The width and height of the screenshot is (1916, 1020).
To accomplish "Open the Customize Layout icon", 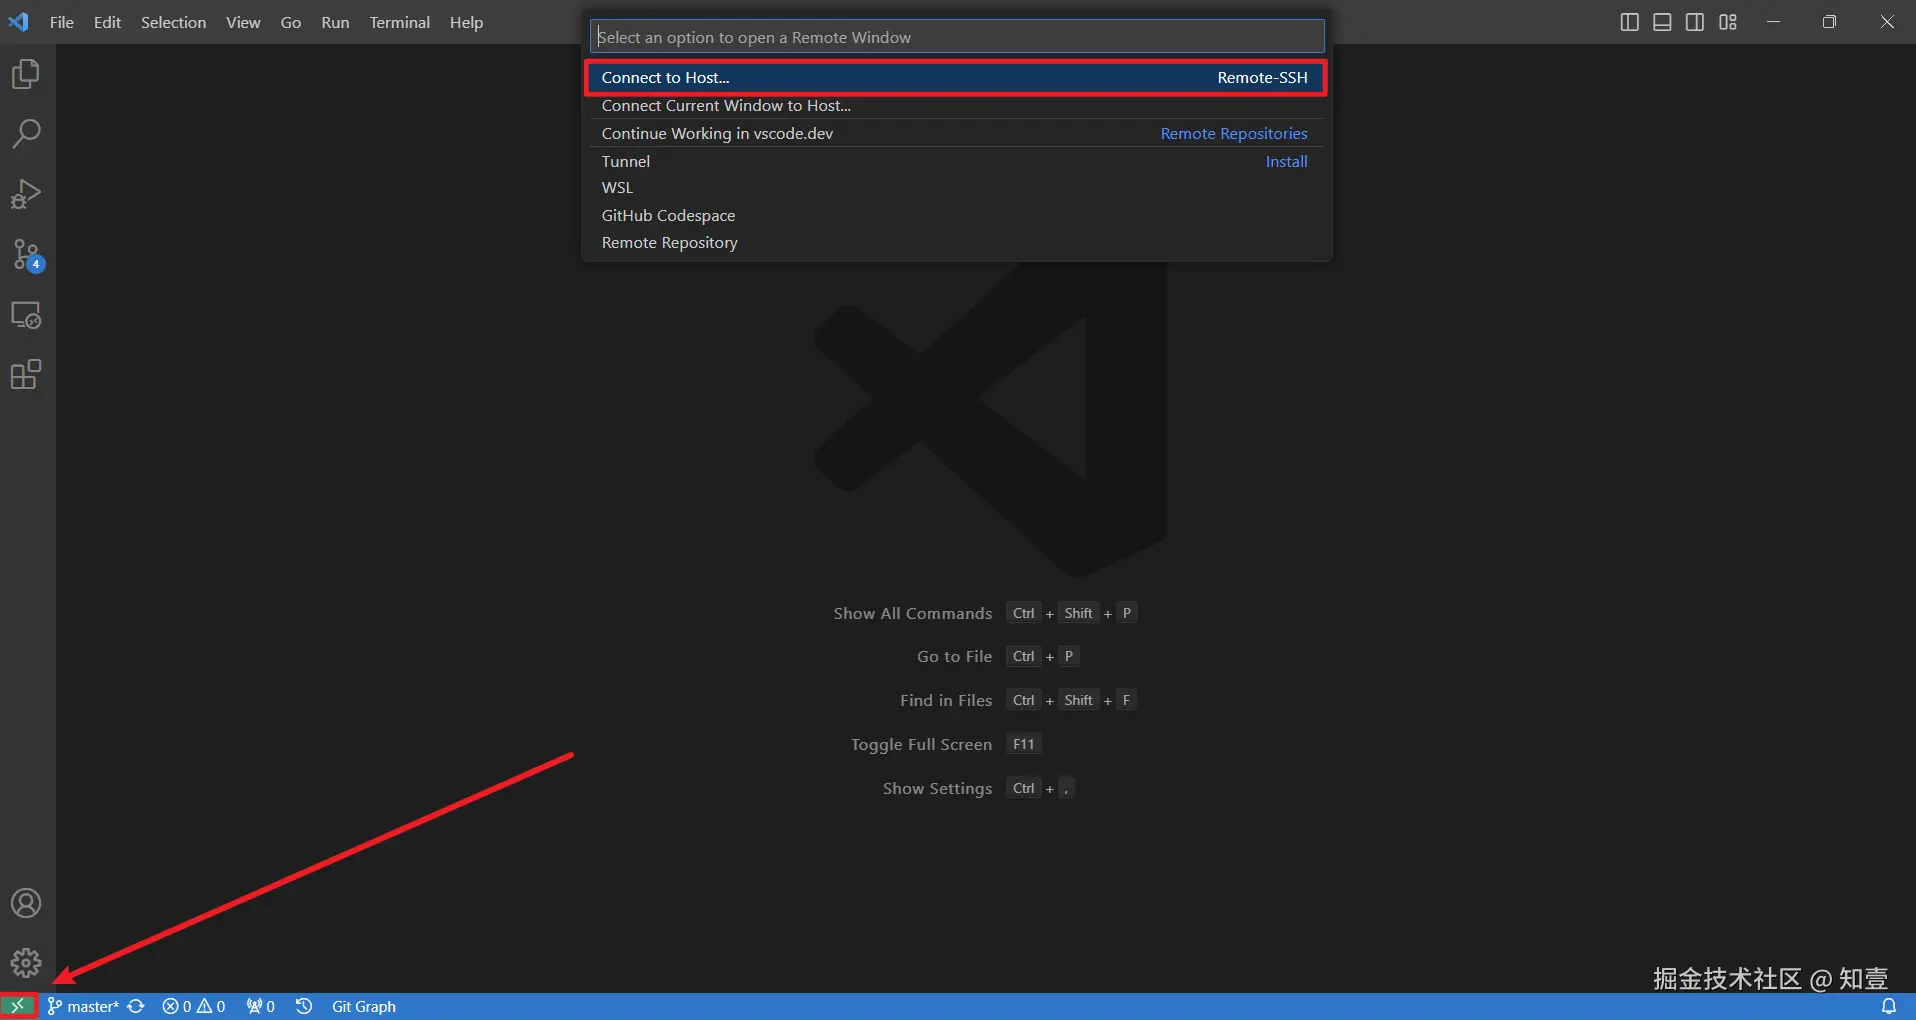I will (x=1728, y=22).
